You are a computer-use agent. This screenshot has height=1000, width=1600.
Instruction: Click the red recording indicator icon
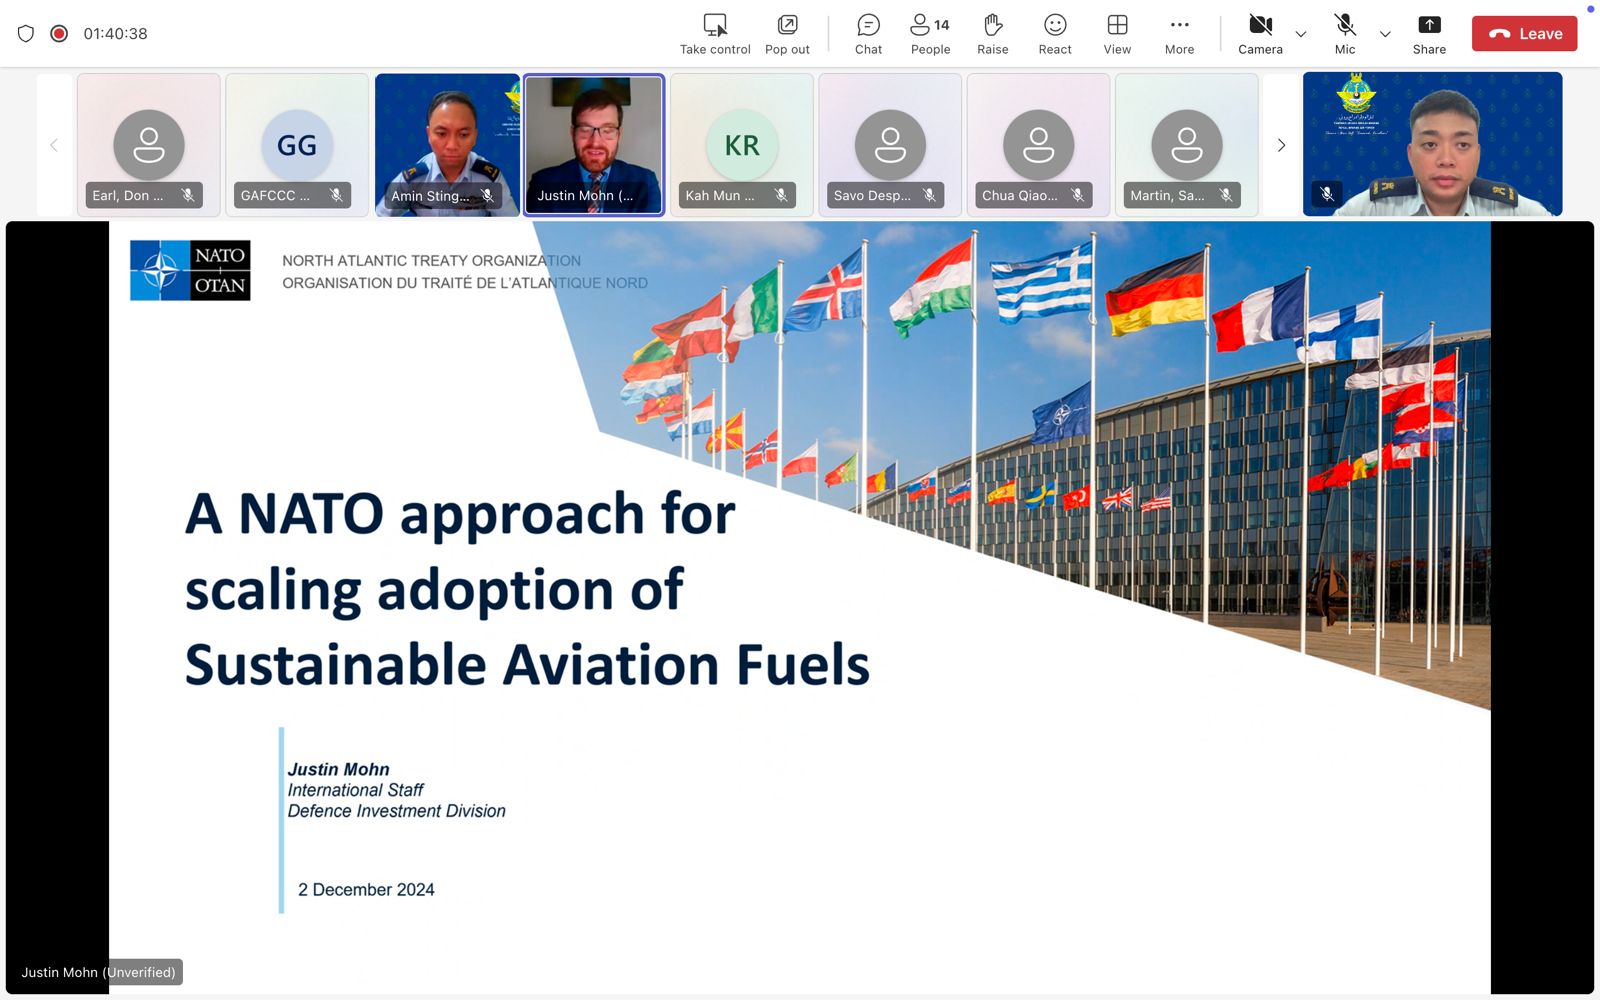click(59, 34)
